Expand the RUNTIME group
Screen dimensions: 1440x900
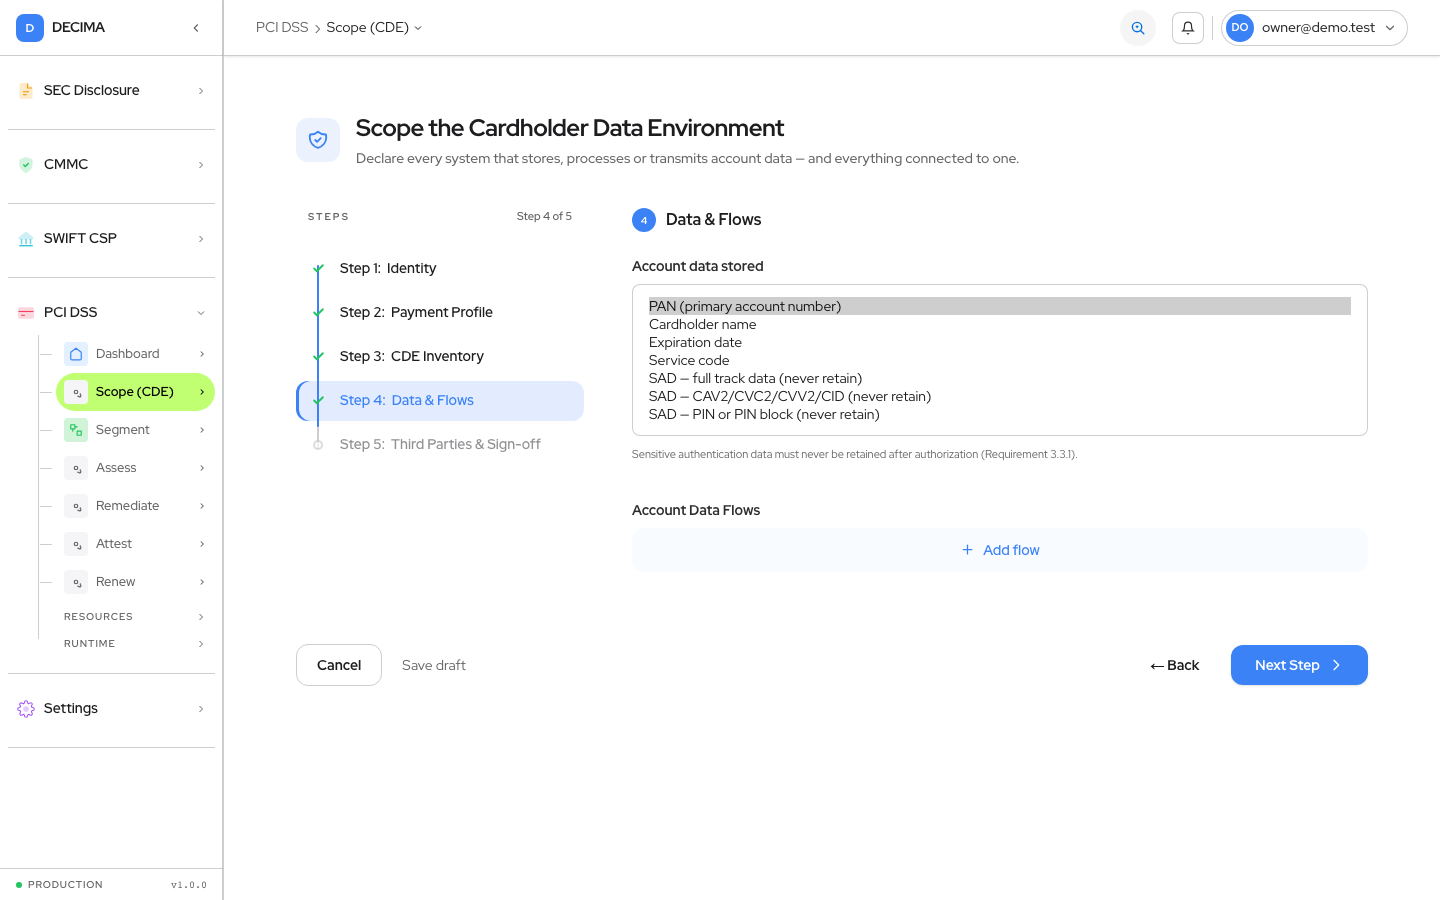201,644
